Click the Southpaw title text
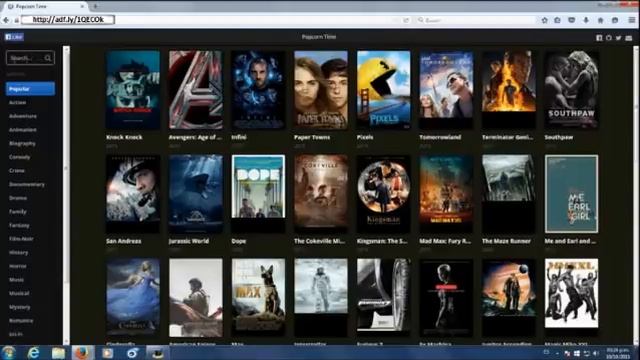 tap(559, 138)
